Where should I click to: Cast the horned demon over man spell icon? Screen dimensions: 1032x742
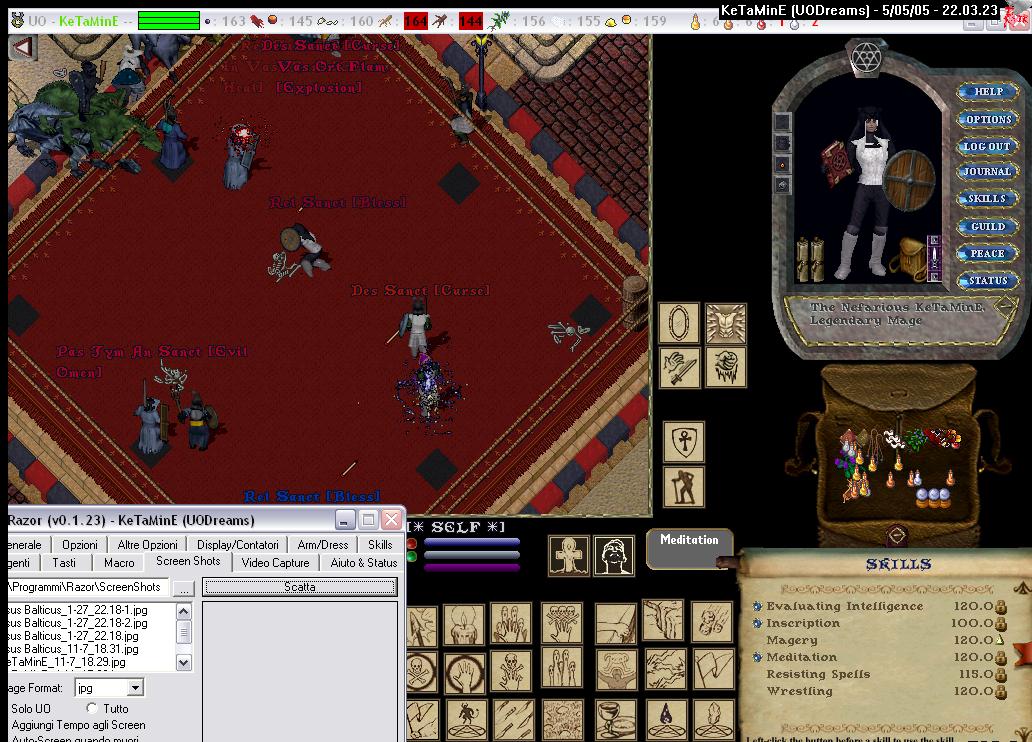tap(616, 670)
